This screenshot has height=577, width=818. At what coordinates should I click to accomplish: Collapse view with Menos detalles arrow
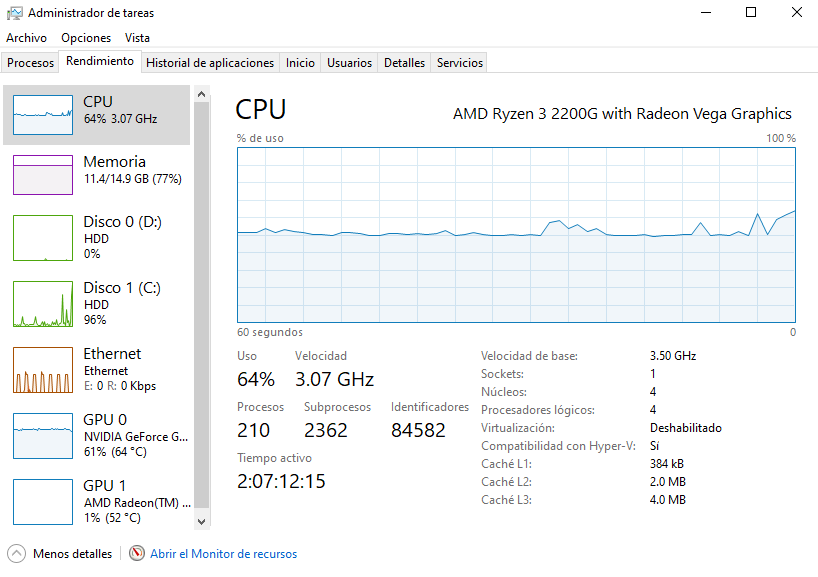[x=17, y=554]
